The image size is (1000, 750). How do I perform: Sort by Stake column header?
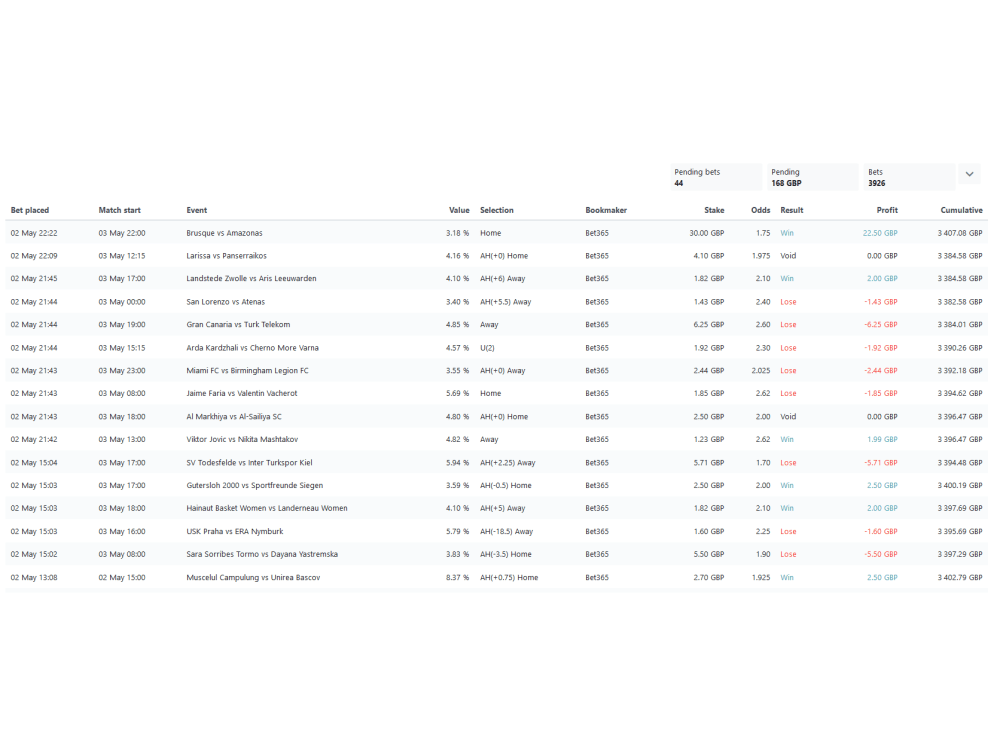[714, 210]
